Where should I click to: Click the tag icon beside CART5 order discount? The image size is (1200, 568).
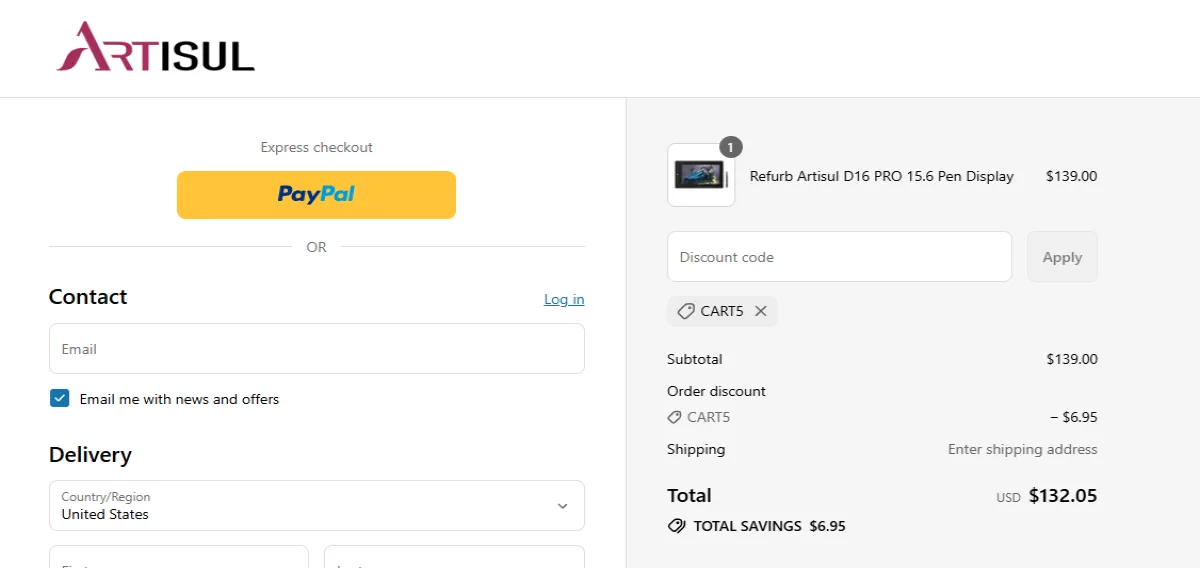coord(675,417)
